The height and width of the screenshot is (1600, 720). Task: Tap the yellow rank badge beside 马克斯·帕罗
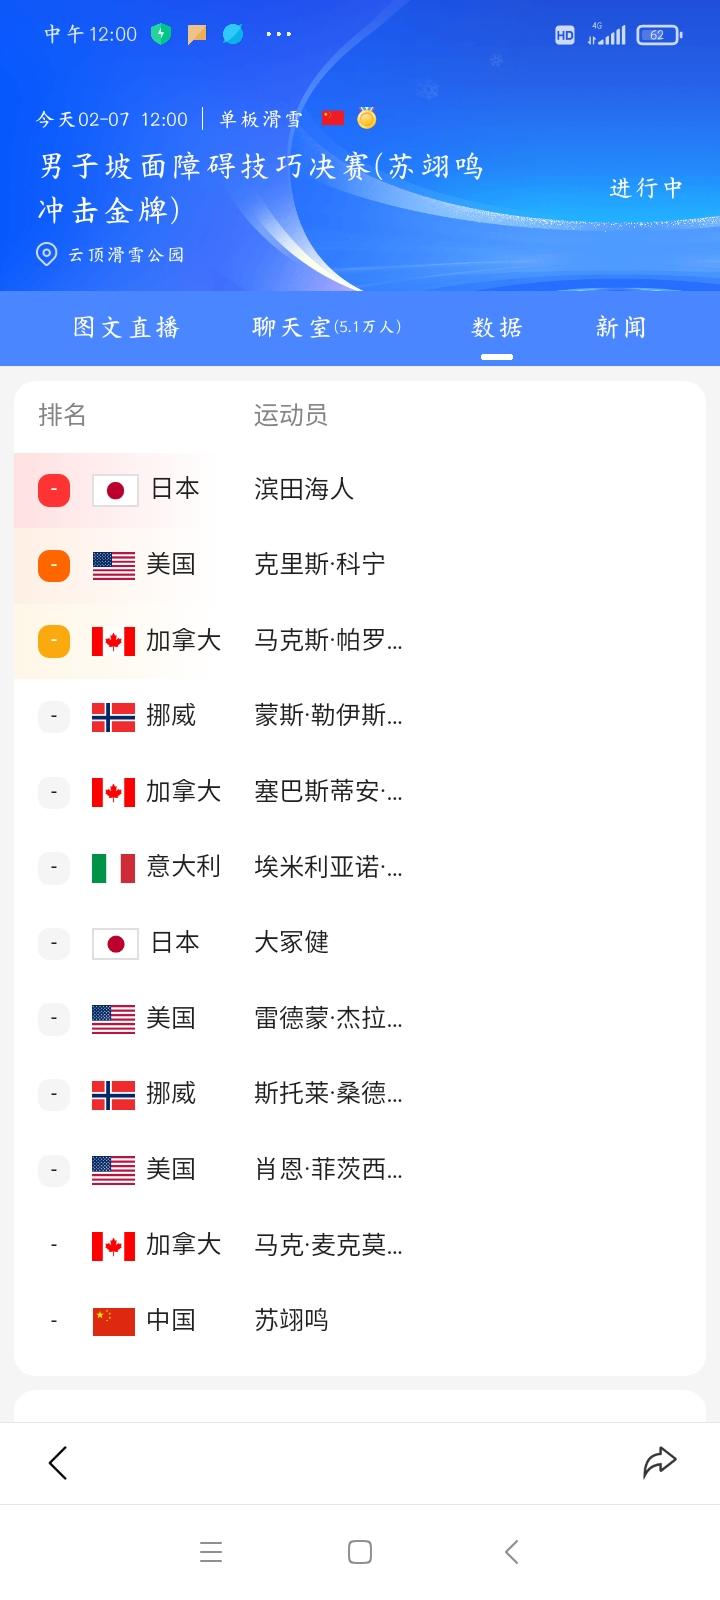click(x=54, y=640)
